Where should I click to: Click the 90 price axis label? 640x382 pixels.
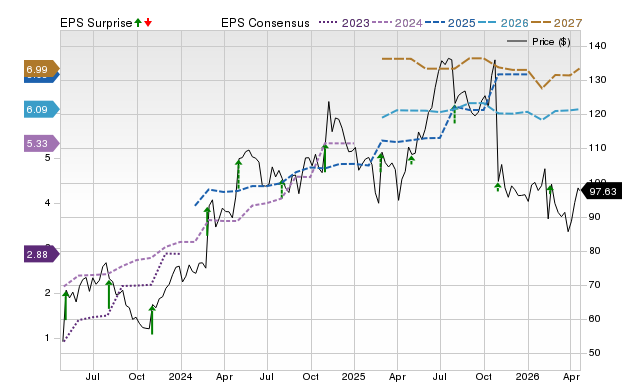594,217
